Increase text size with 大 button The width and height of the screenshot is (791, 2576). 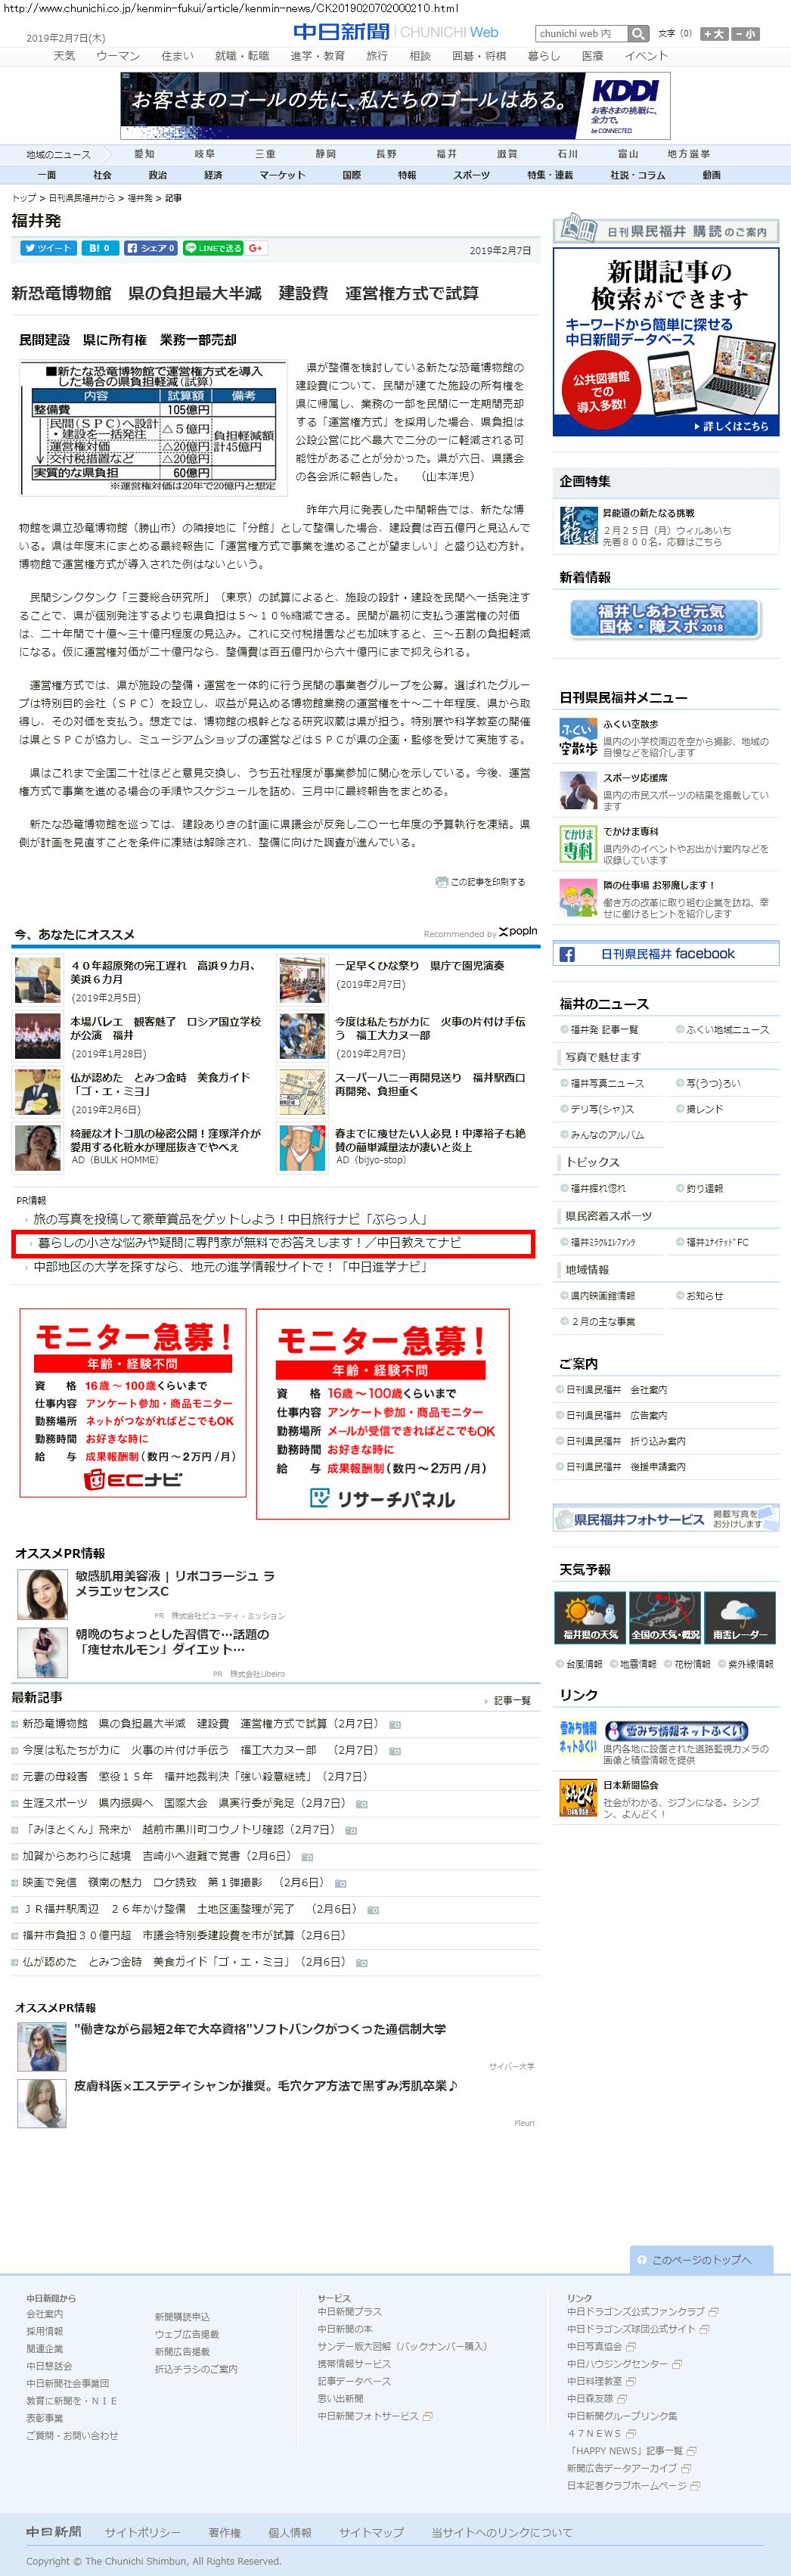[714, 34]
